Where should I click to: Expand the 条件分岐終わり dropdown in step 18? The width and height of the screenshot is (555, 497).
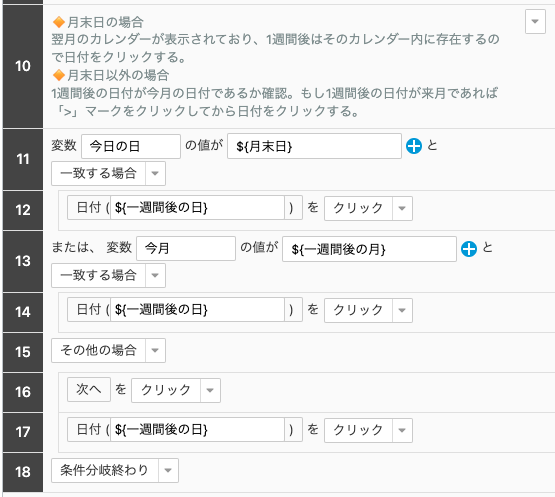click(168, 470)
